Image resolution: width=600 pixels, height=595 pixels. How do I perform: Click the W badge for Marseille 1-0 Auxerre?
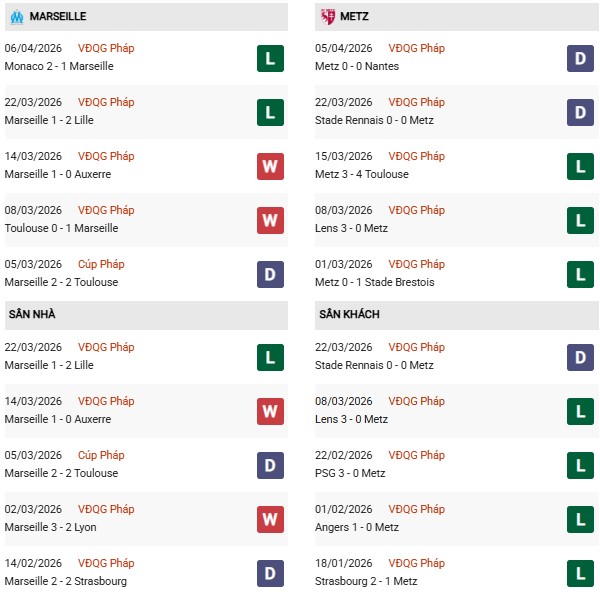click(270, 166)
